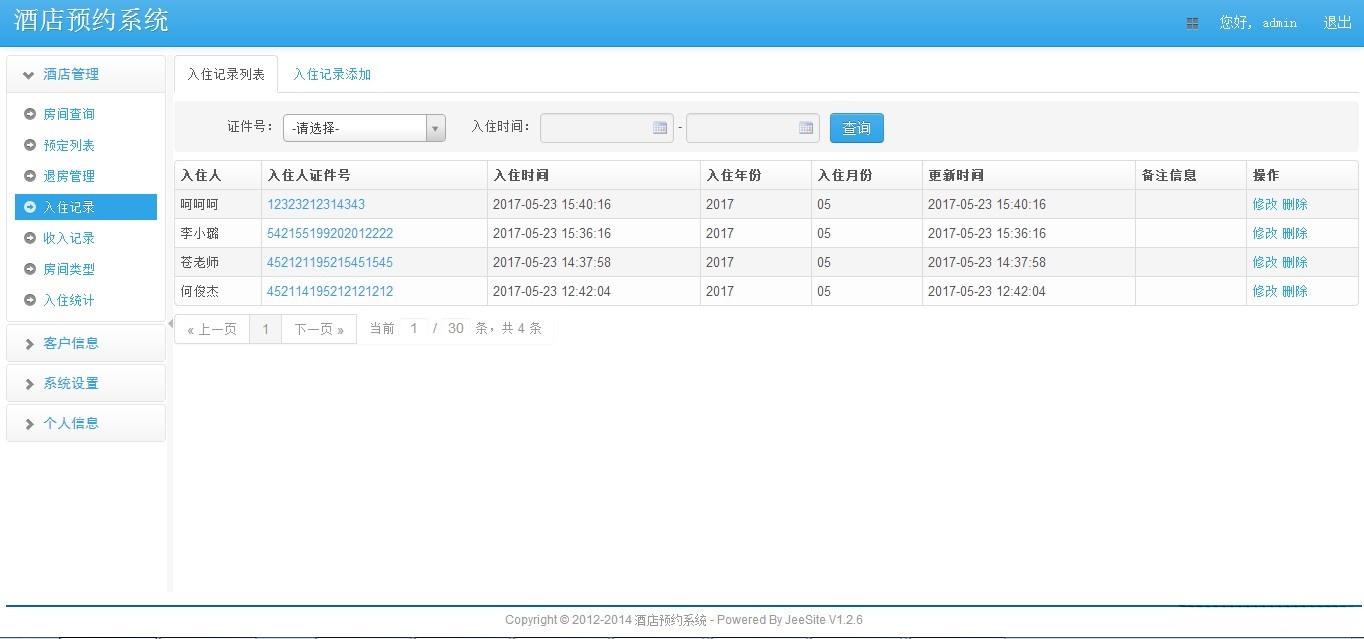Collapse the 酒店管理 menu section
The width and height of the screenshot is (1364, 639).
86,74
